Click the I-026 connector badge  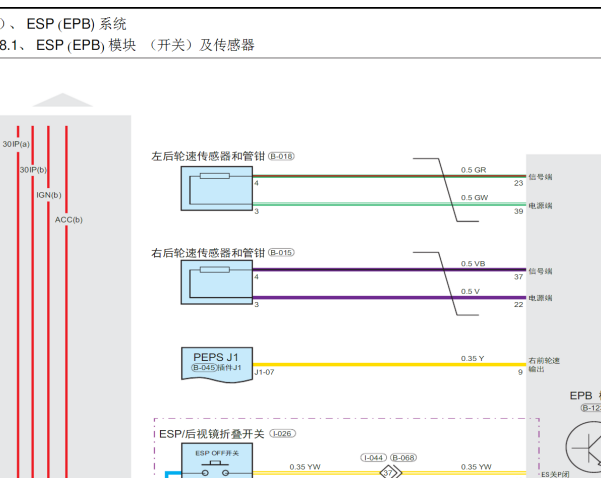click(x=282, y=434)
